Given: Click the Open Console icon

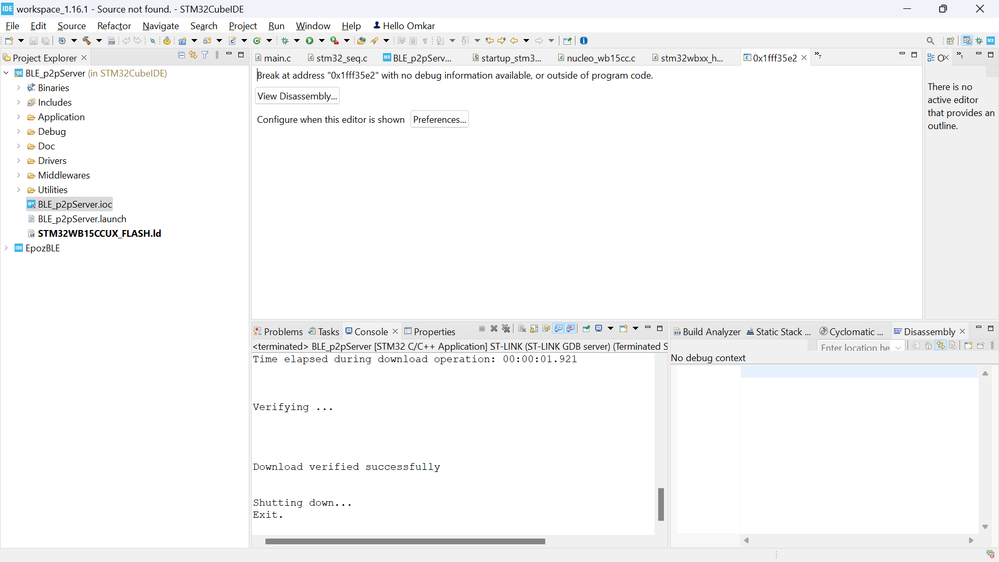Looking at the screenshot, I should [624, 329].
